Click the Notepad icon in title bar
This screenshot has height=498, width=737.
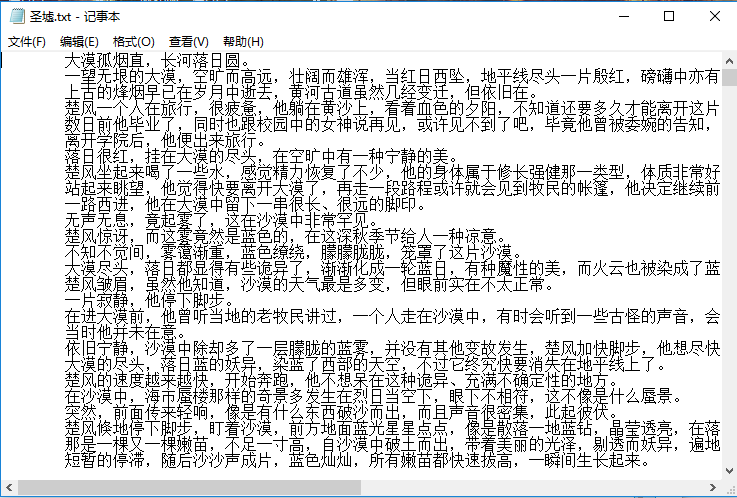[x=17, y=16]
